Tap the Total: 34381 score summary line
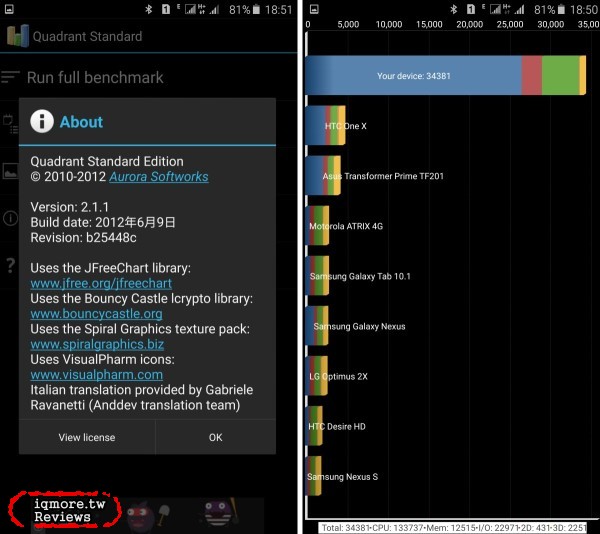This screenshot has width=600, height=534. click(x=453, y=528)
